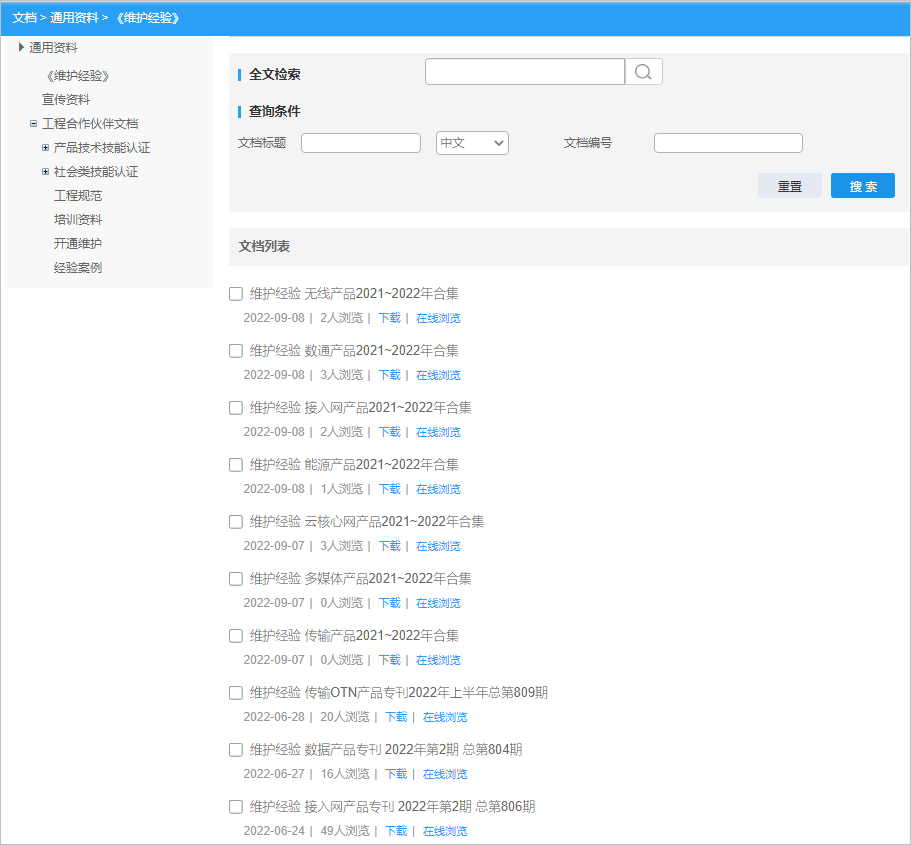
Task: Click 社会类技能认证 label in tree
Action: click(96, 171)
